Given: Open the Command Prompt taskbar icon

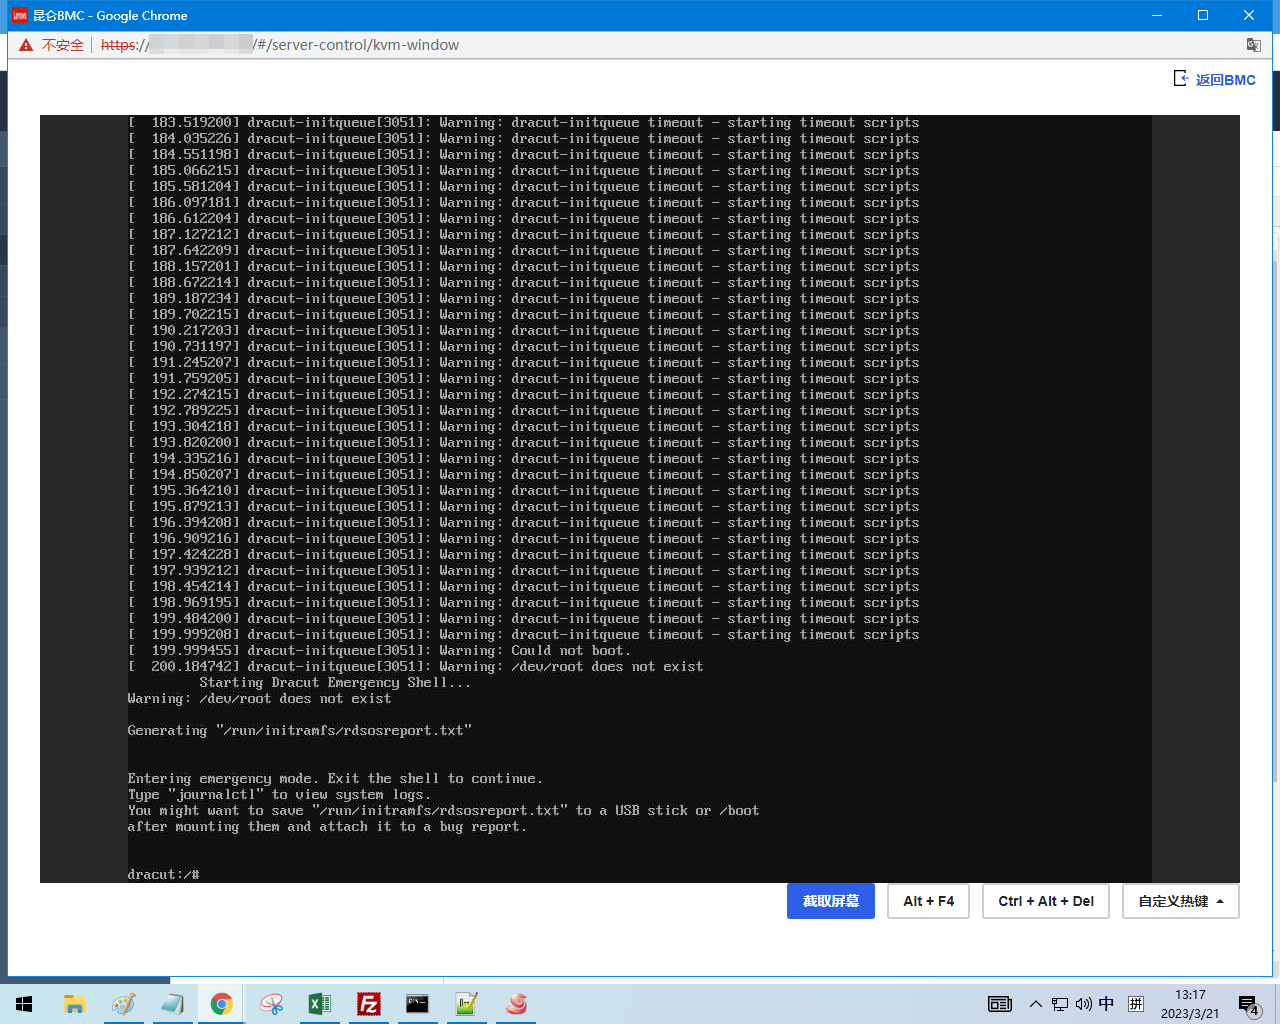Looking at the screenshot, I should click(x=417, y=1004).
